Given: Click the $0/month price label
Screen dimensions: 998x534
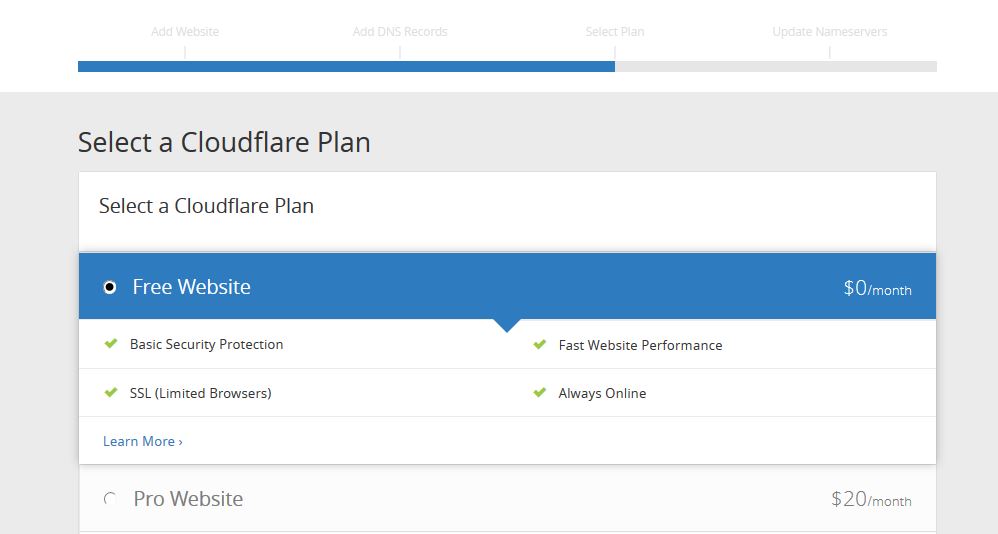Looking at the screenshot, I should pos(877,288).
